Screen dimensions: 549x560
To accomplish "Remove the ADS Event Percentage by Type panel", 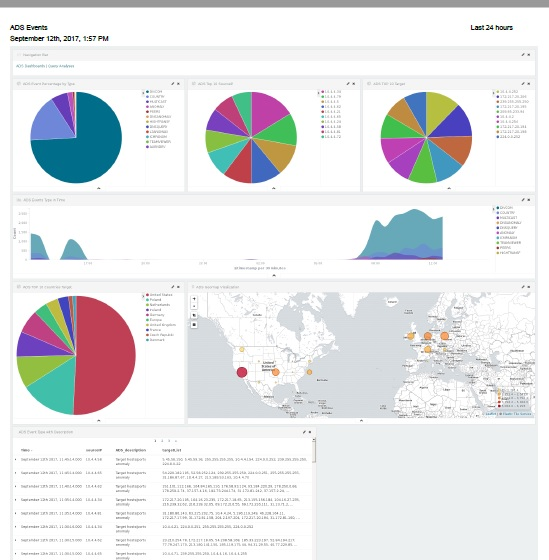I will 178,84.
